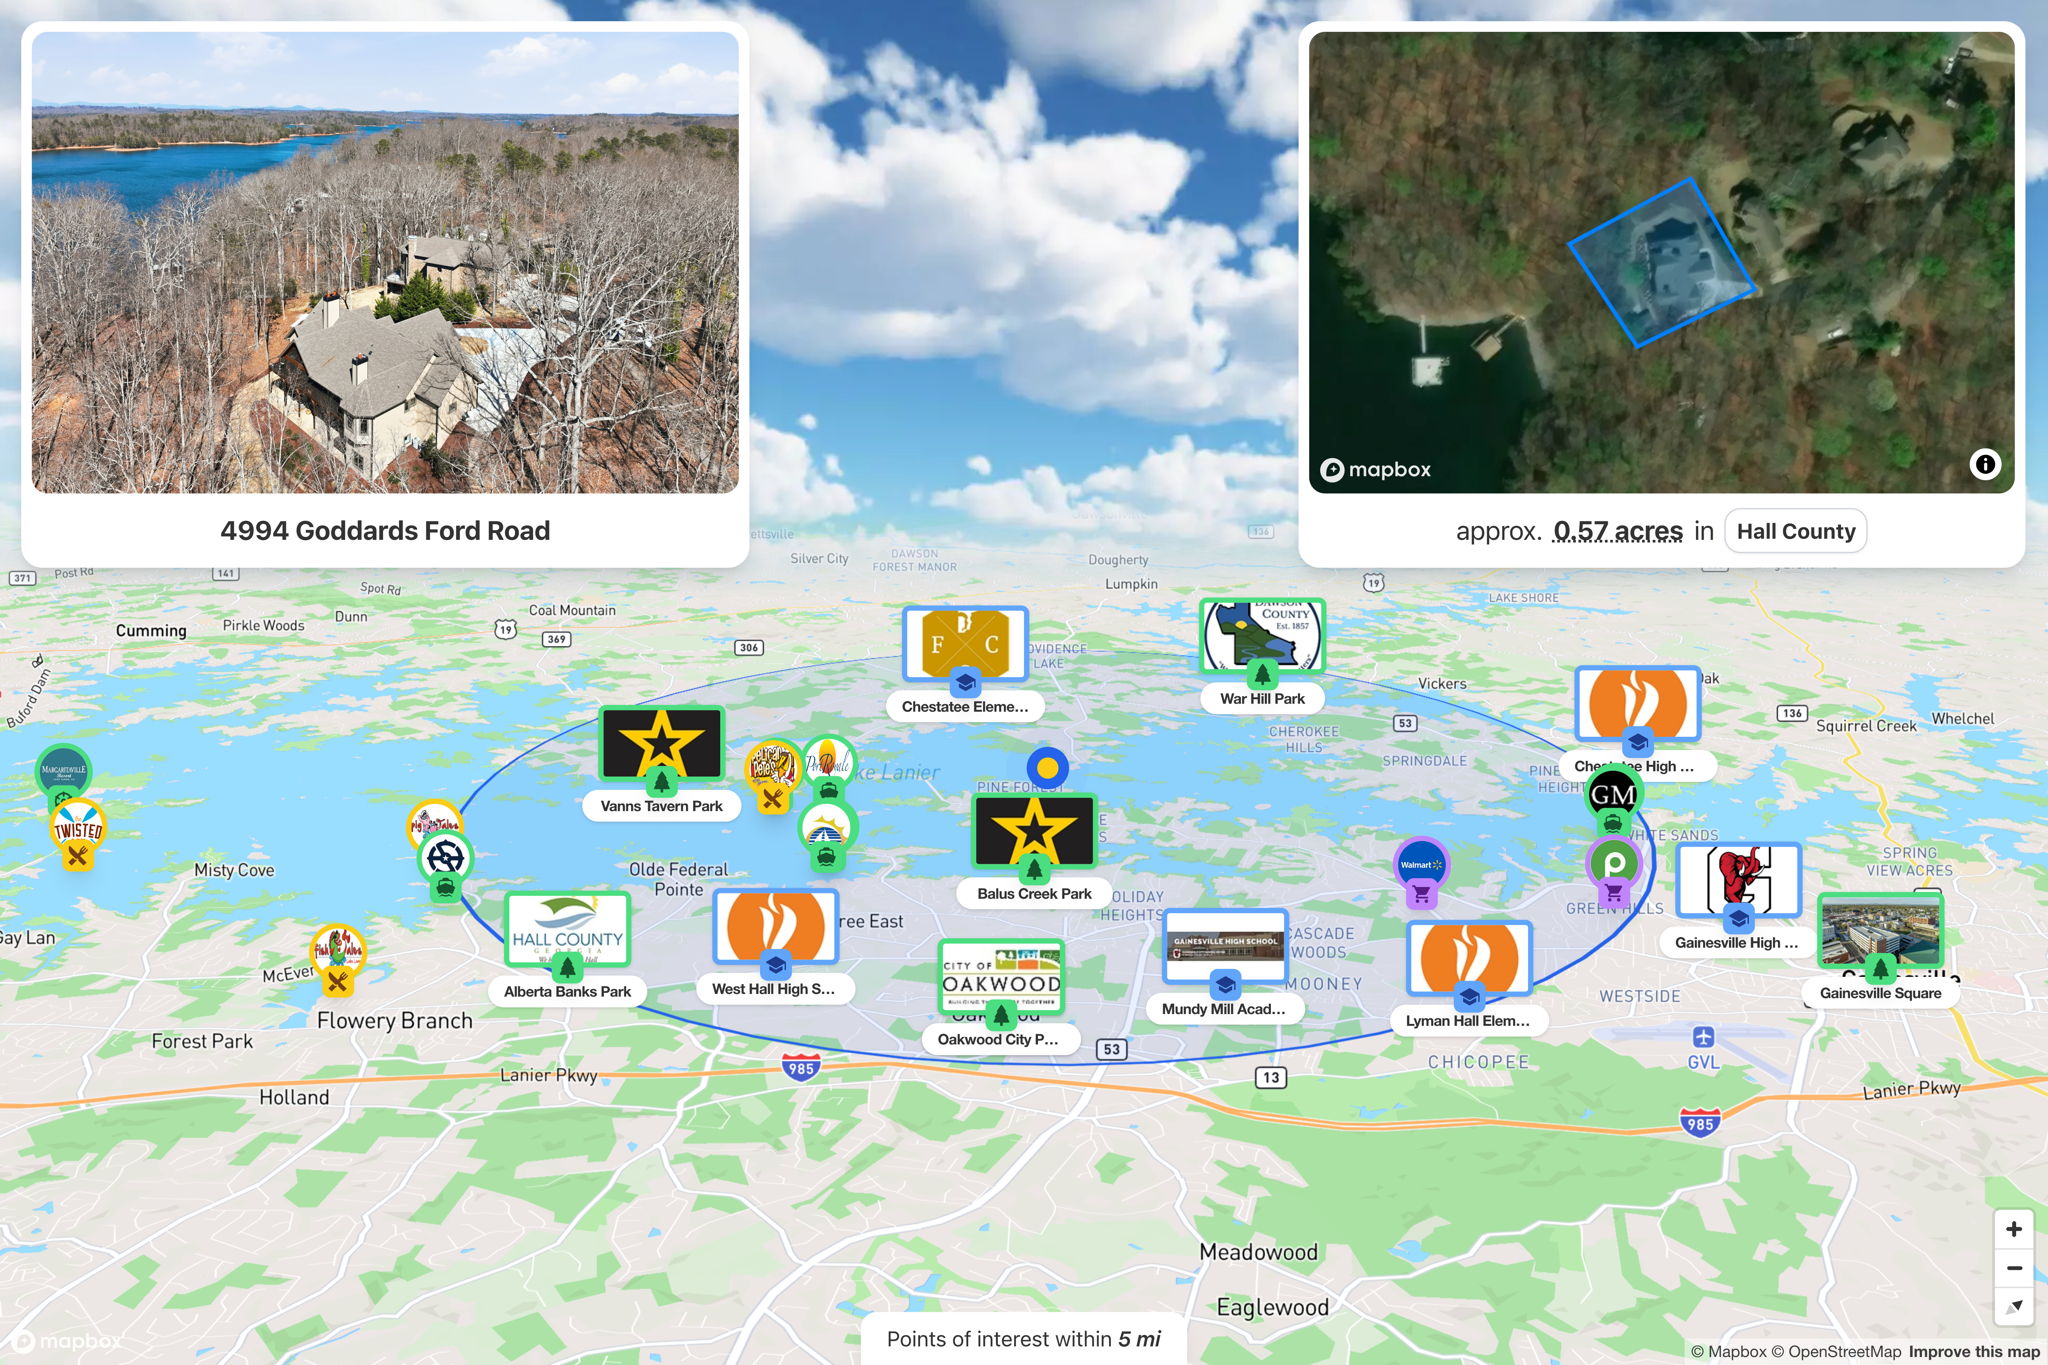Open Improve this map link

1973,1352
